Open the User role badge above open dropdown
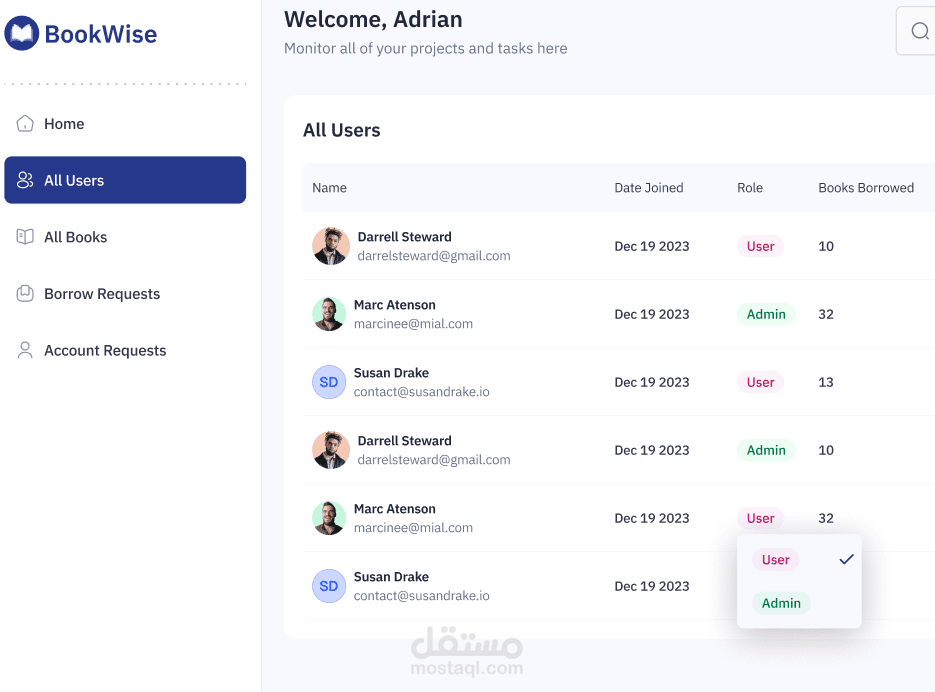The width and height of the screenshot is (935, 692). (x=760, y=518)
